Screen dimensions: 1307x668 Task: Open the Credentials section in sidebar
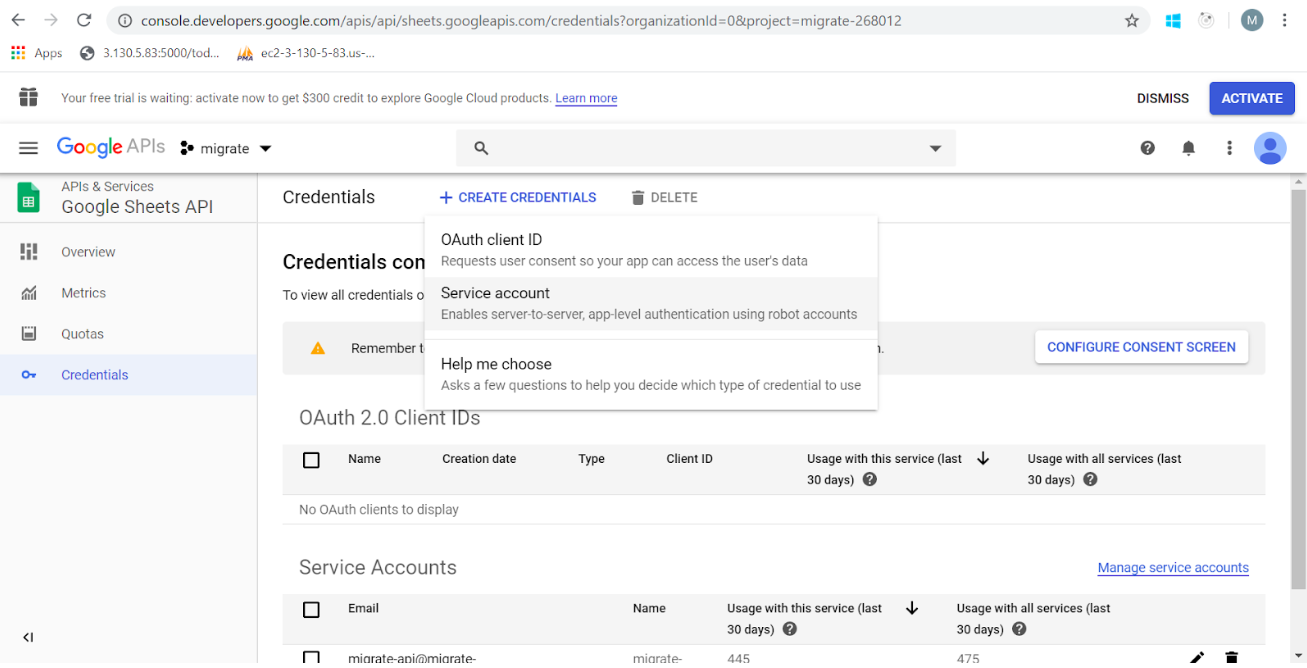point(95,374)
